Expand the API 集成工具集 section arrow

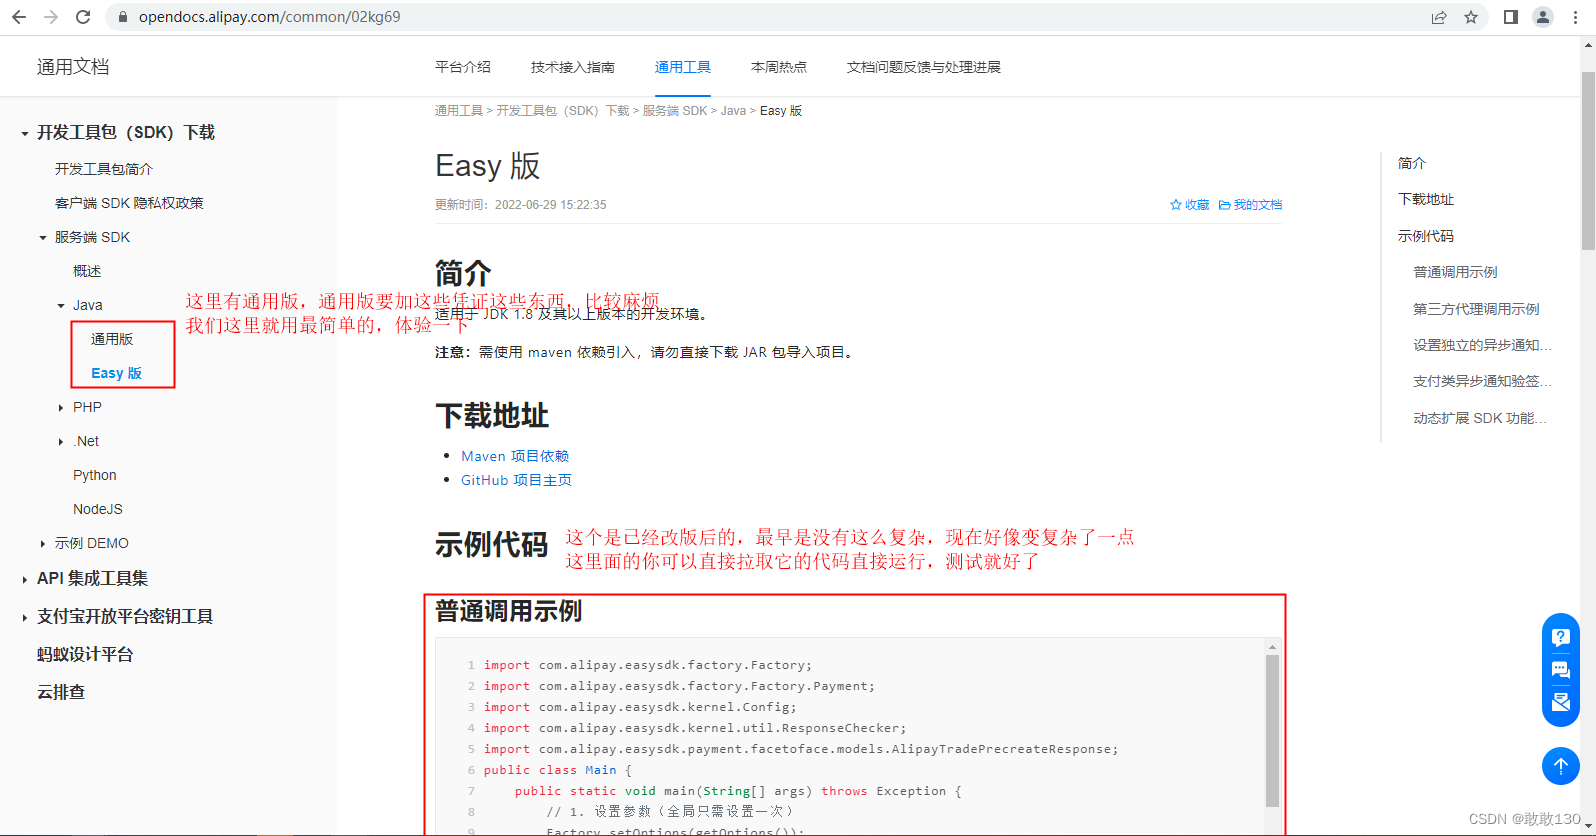(25, 579)
